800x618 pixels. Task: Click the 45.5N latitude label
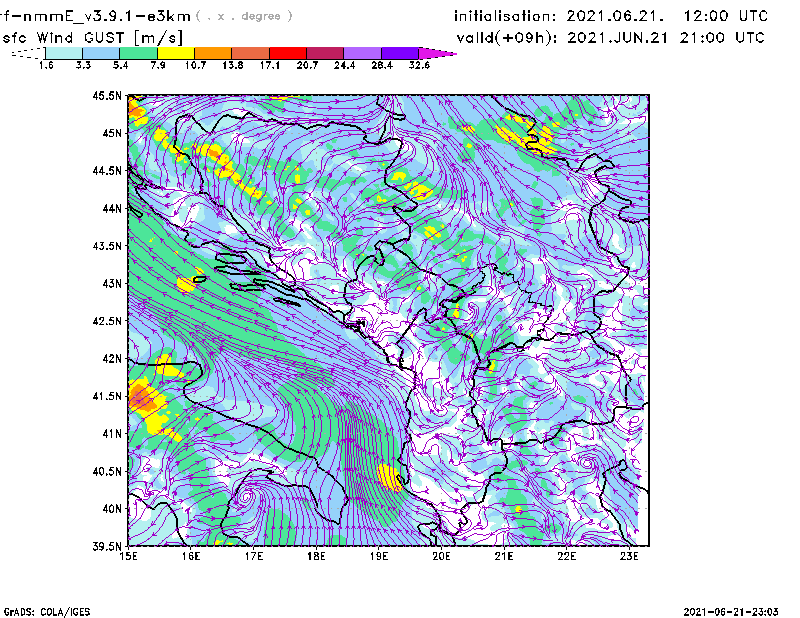point(108,95)
